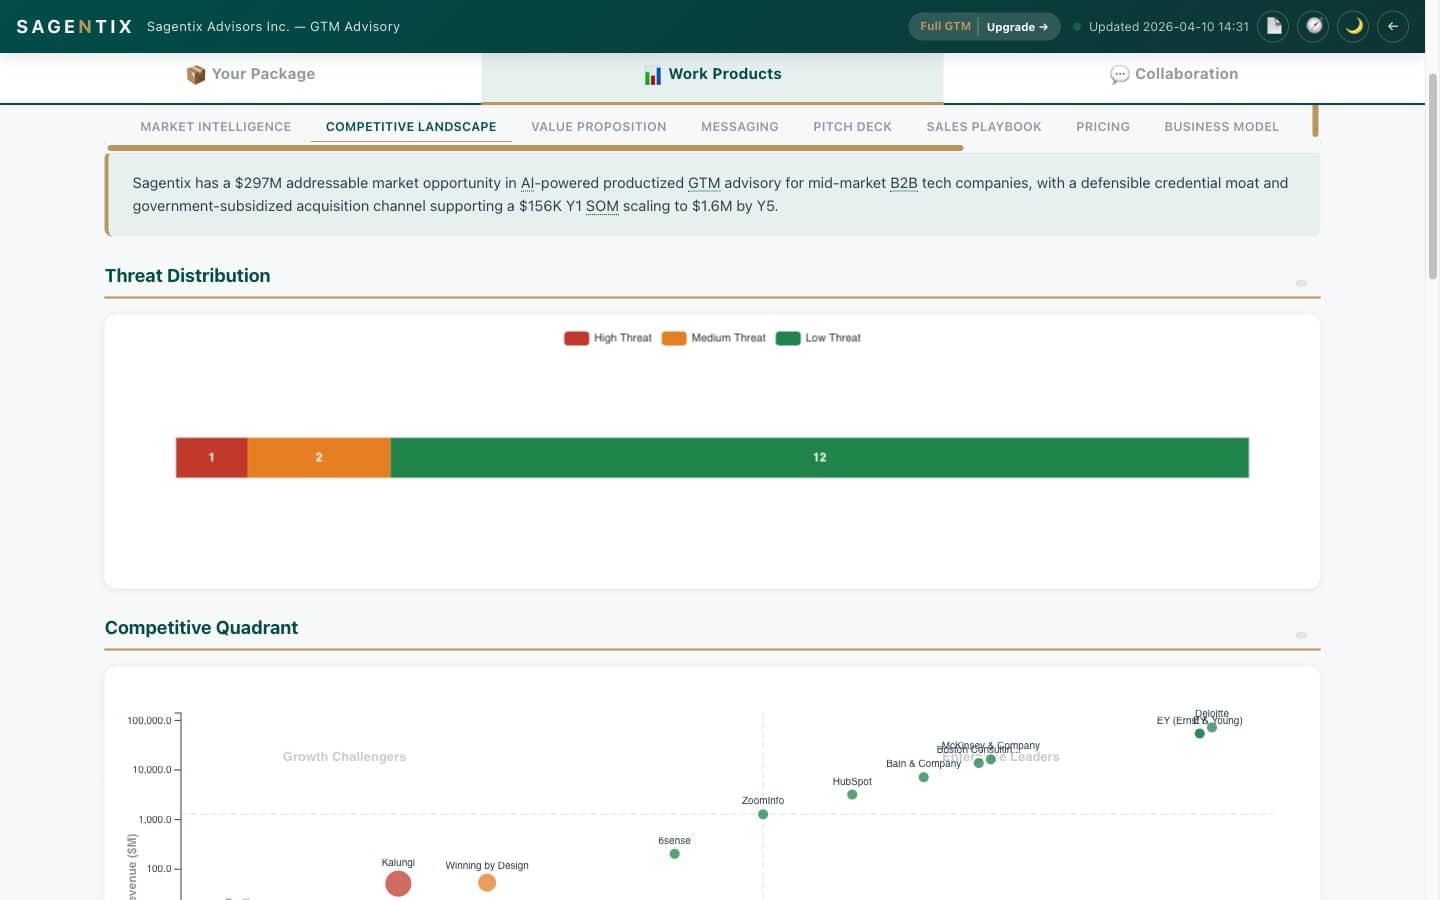Click the compass guide icon
Viewport: 1440px width, 900px height.
1314,26
